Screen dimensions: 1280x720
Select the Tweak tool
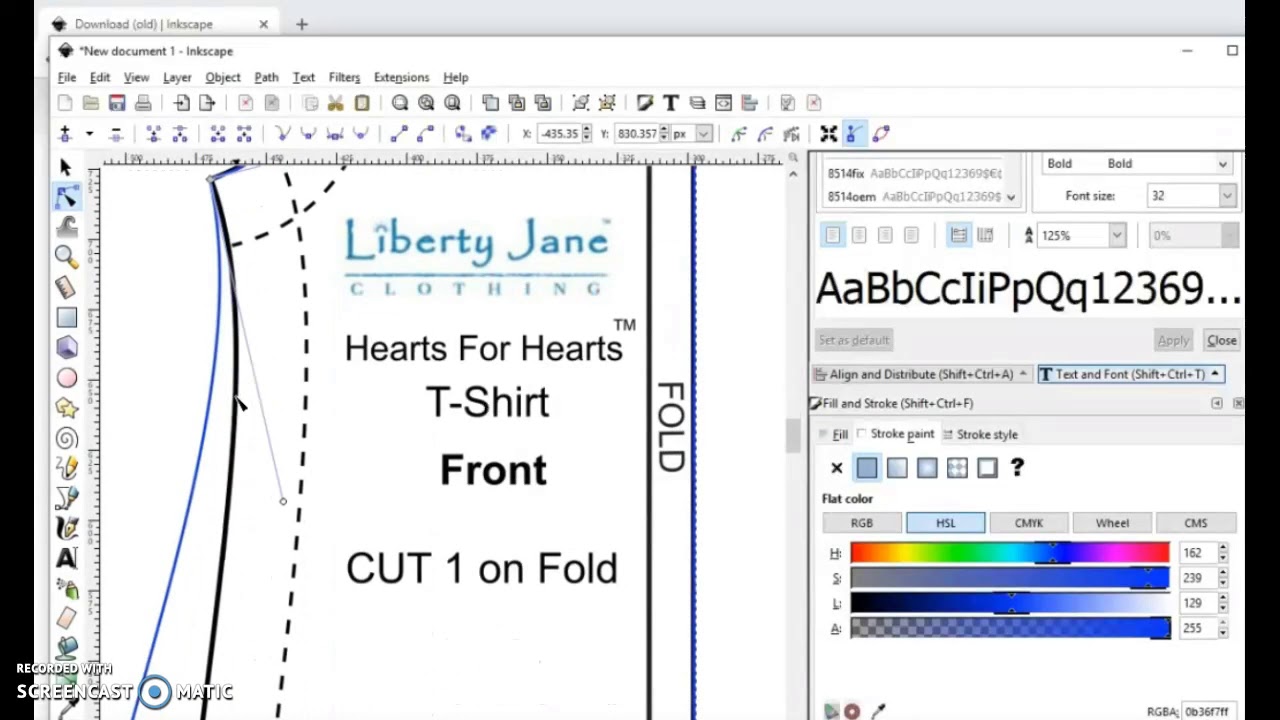tap(66, 227)
